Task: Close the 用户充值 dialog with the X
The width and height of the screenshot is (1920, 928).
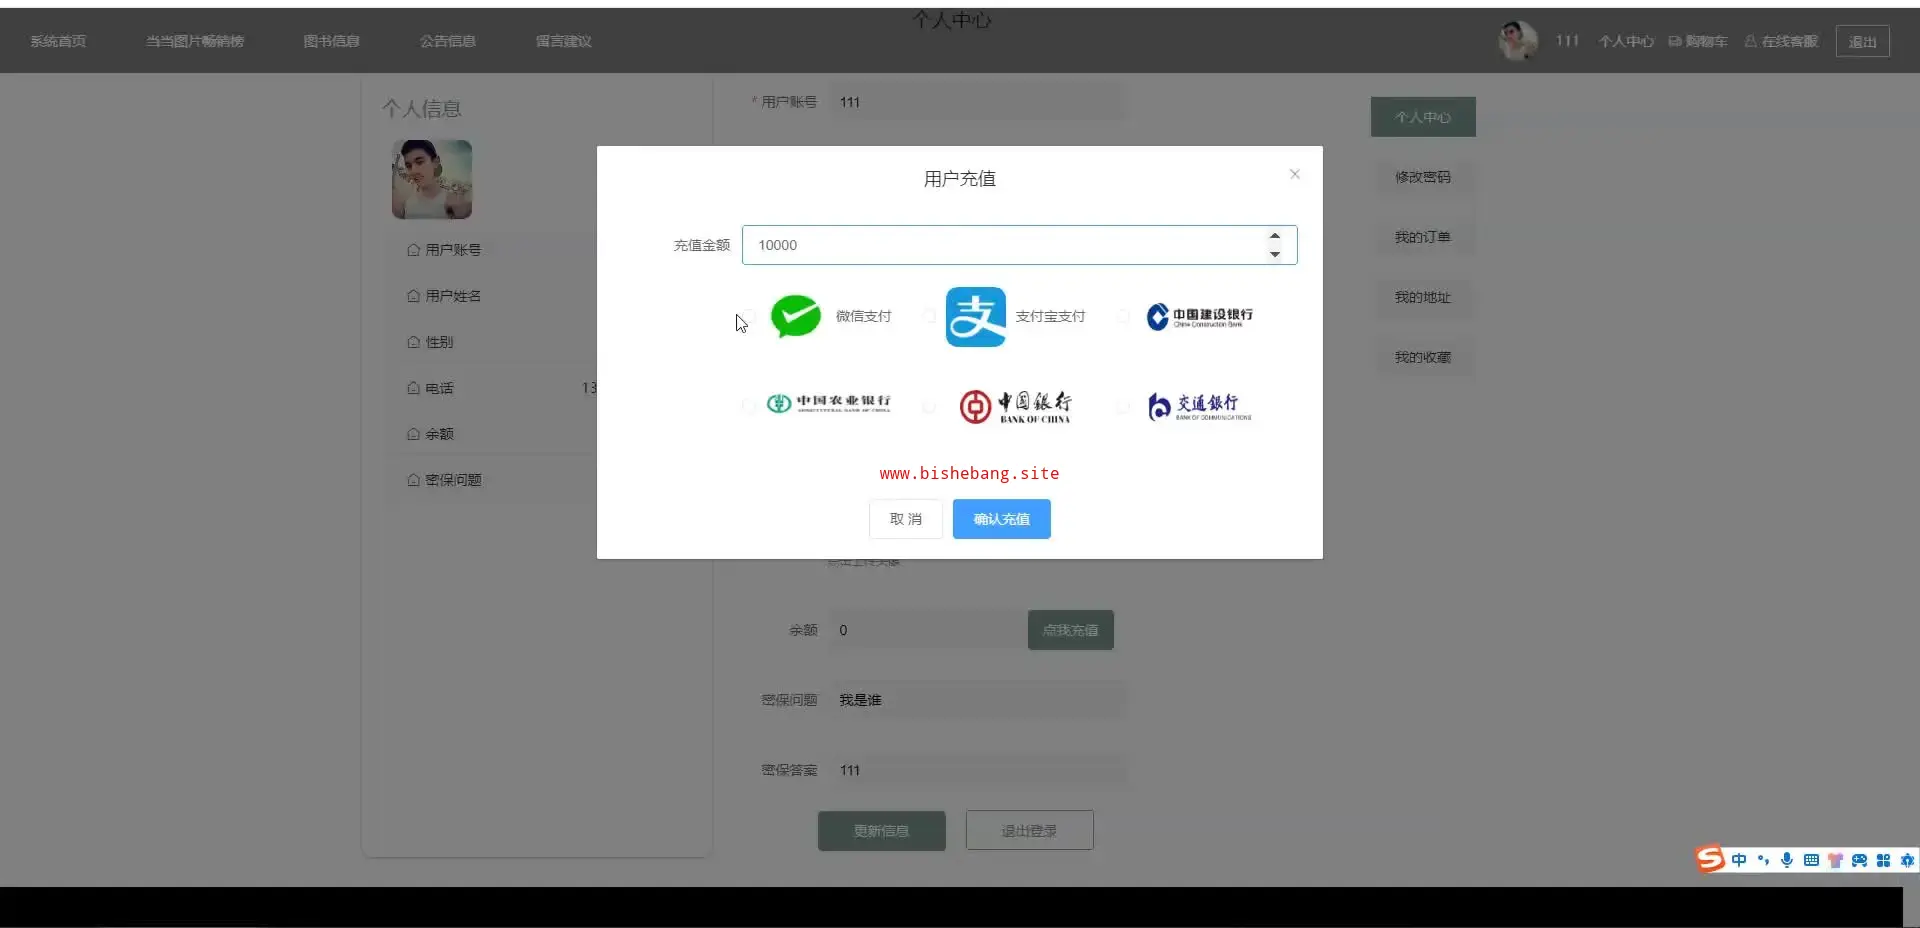Action: tap(1295, 174)
